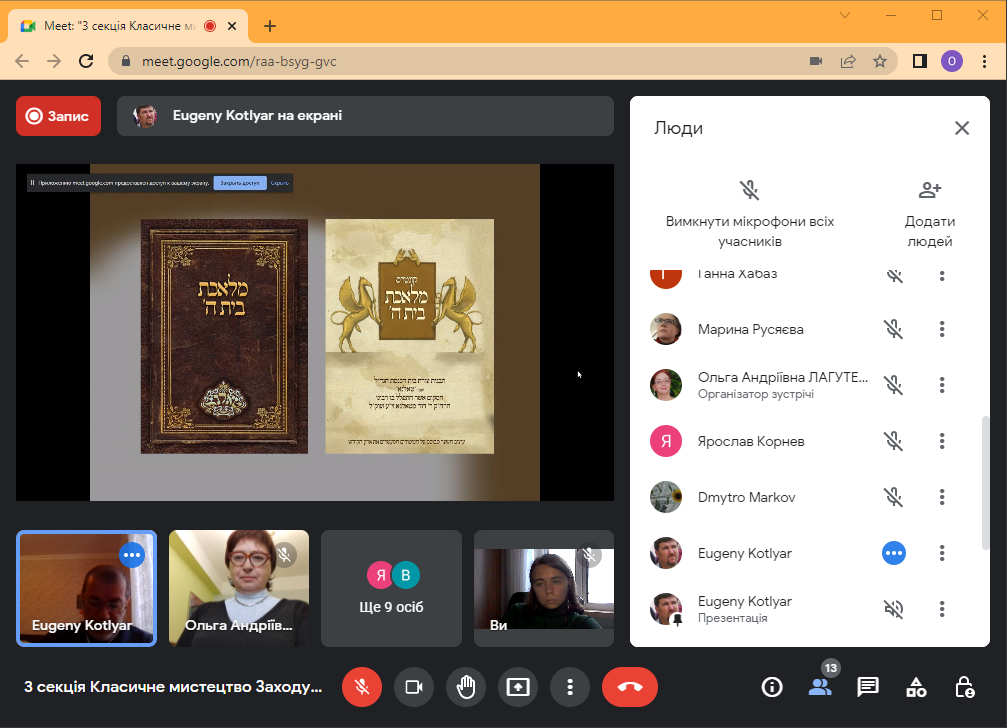Click the Eugeny Kotlyar на екрані banner
This screenshot has height=728, width=1007.
[x=365, y=116]
